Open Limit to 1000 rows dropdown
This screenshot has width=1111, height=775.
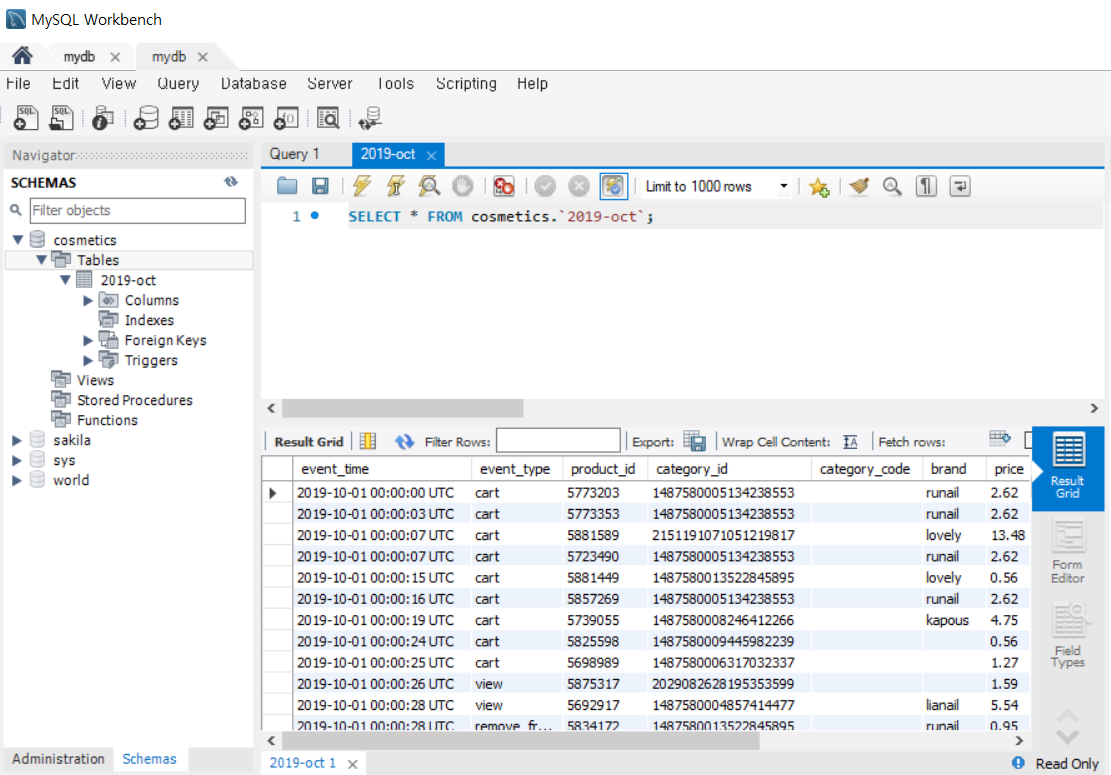tap(784, 186)
